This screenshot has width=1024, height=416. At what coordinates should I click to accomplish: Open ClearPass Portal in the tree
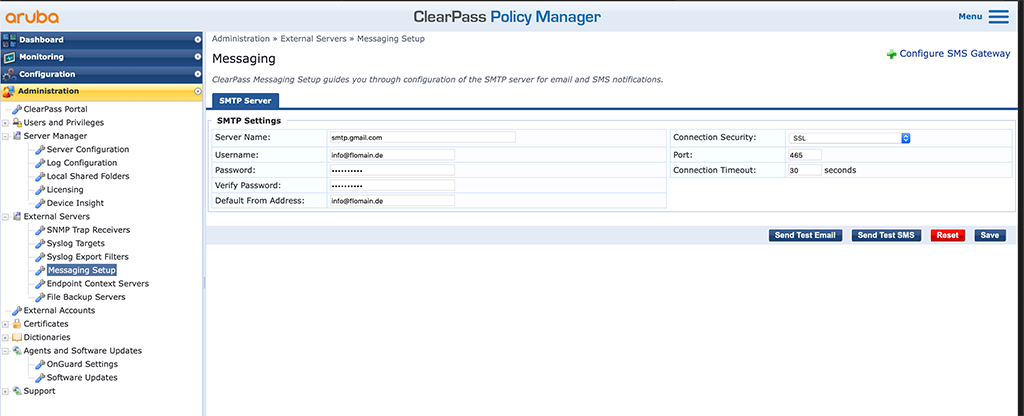point(56,109)
